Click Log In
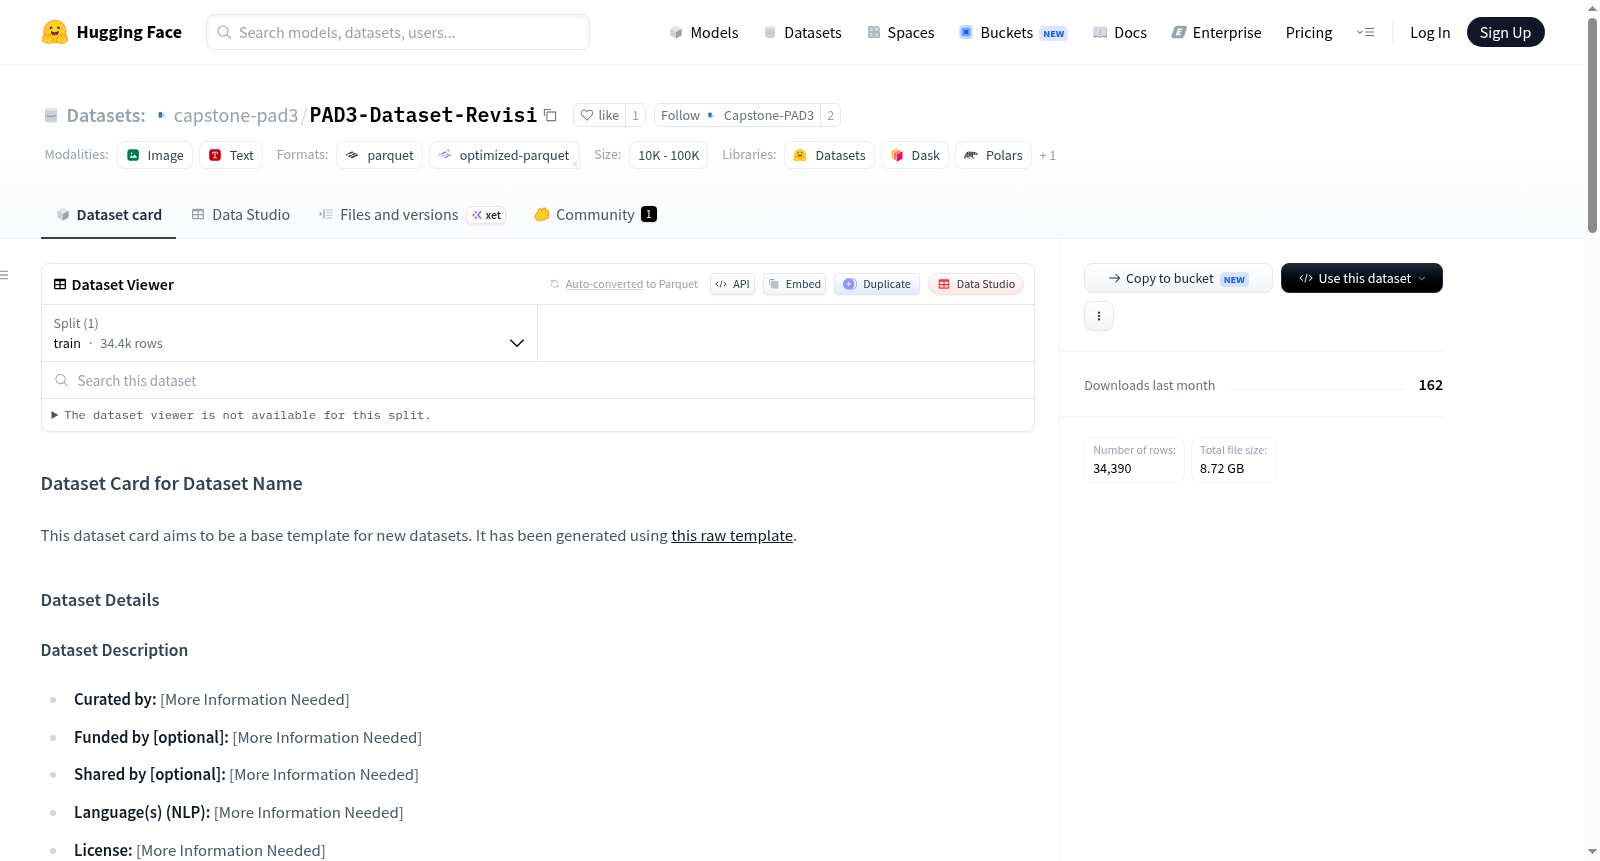This screenshot has width=1600, height=861. click(1430, 32)
